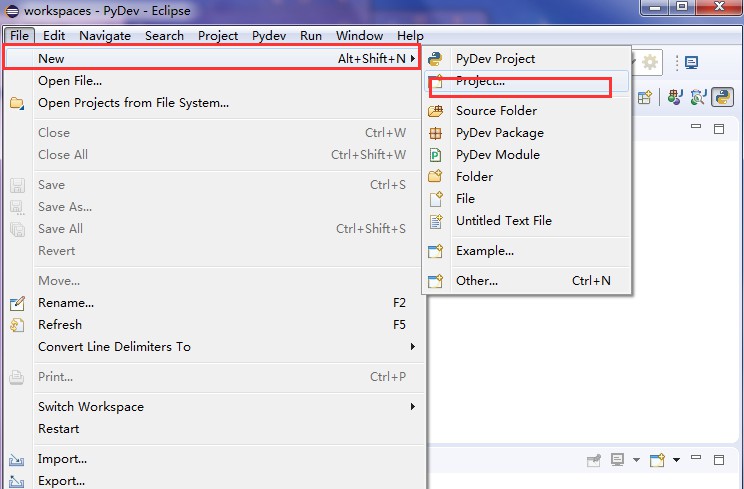Select PyDev Project in New submenu
The height and width of the screenshot is (489, 744).
click(528, 59)
